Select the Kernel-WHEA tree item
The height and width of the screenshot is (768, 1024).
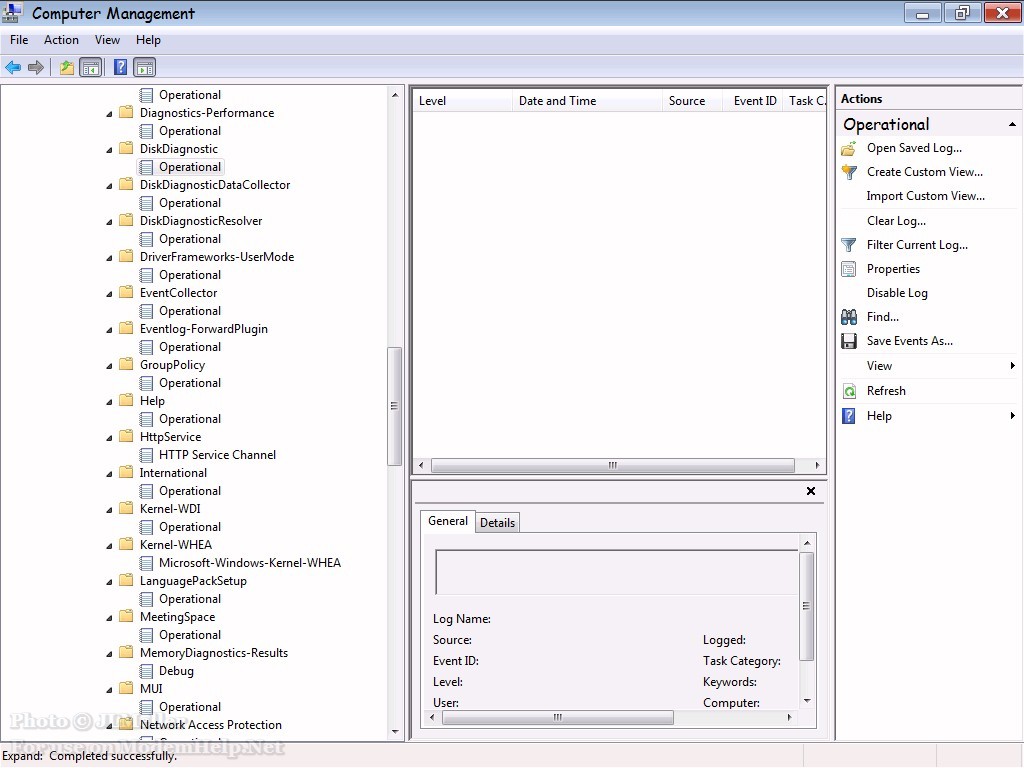176,545
